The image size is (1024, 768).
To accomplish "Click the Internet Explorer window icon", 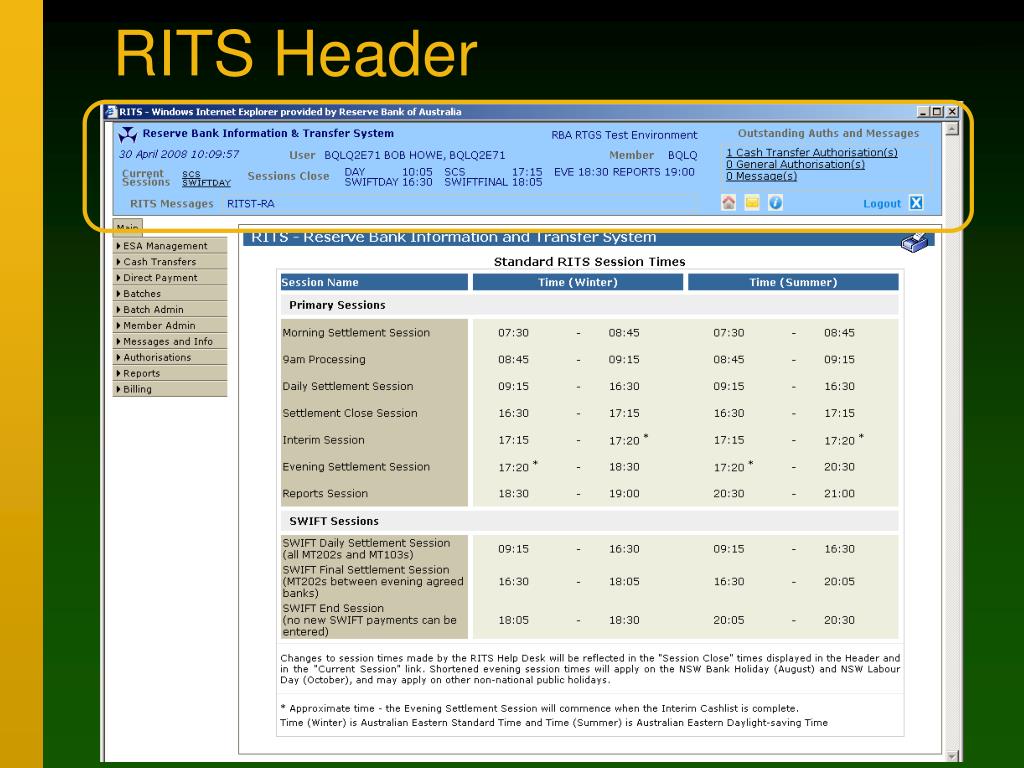I will [x=111, y=112].
